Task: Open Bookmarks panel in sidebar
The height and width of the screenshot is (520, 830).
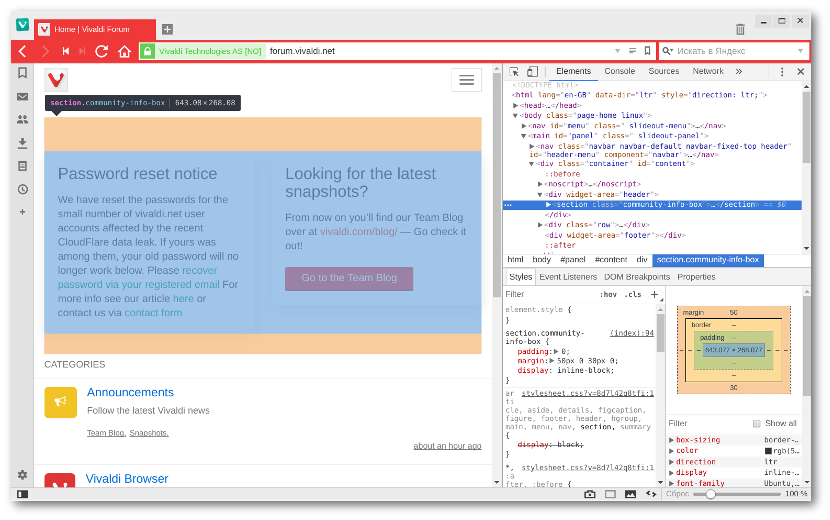Action: pos(22,73)
